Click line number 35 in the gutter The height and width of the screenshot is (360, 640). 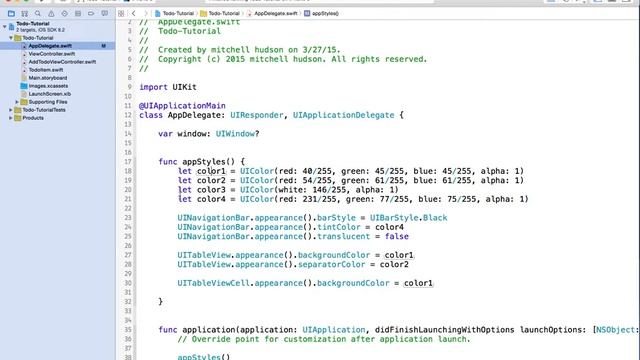tap(128, 330)
